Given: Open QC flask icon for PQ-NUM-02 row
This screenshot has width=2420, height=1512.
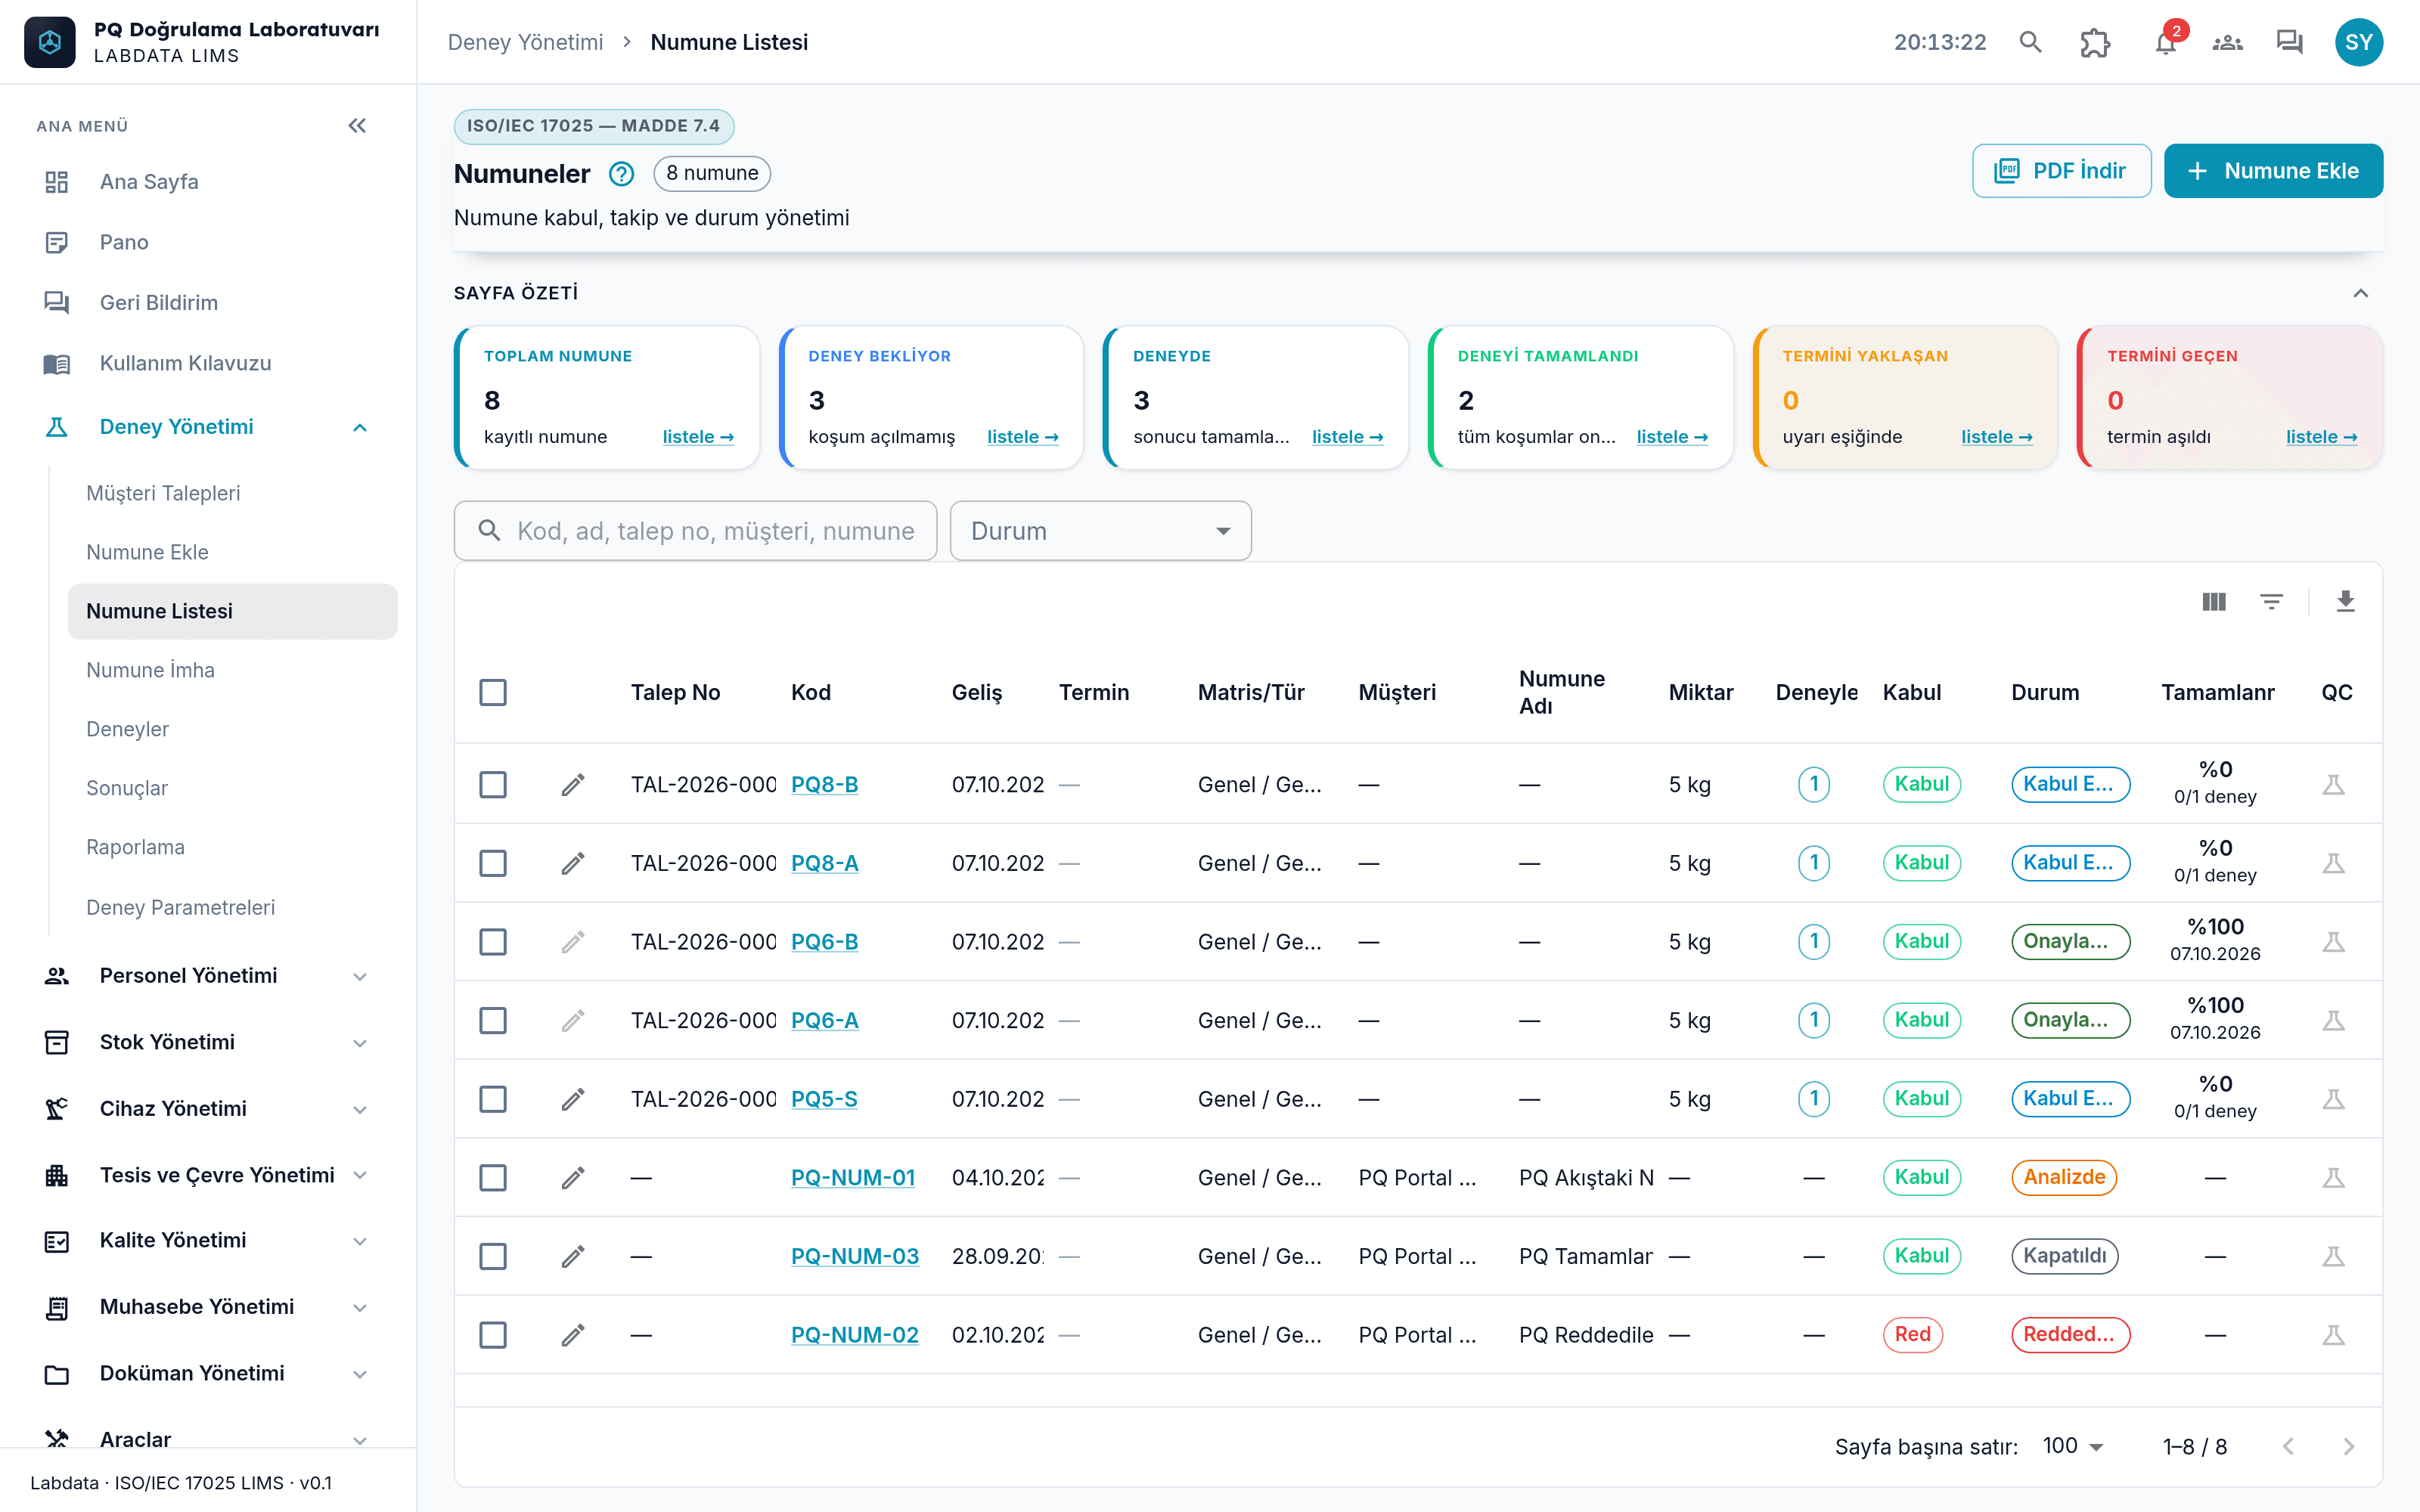Looking at the screenshot, I should [2333, 1335].
